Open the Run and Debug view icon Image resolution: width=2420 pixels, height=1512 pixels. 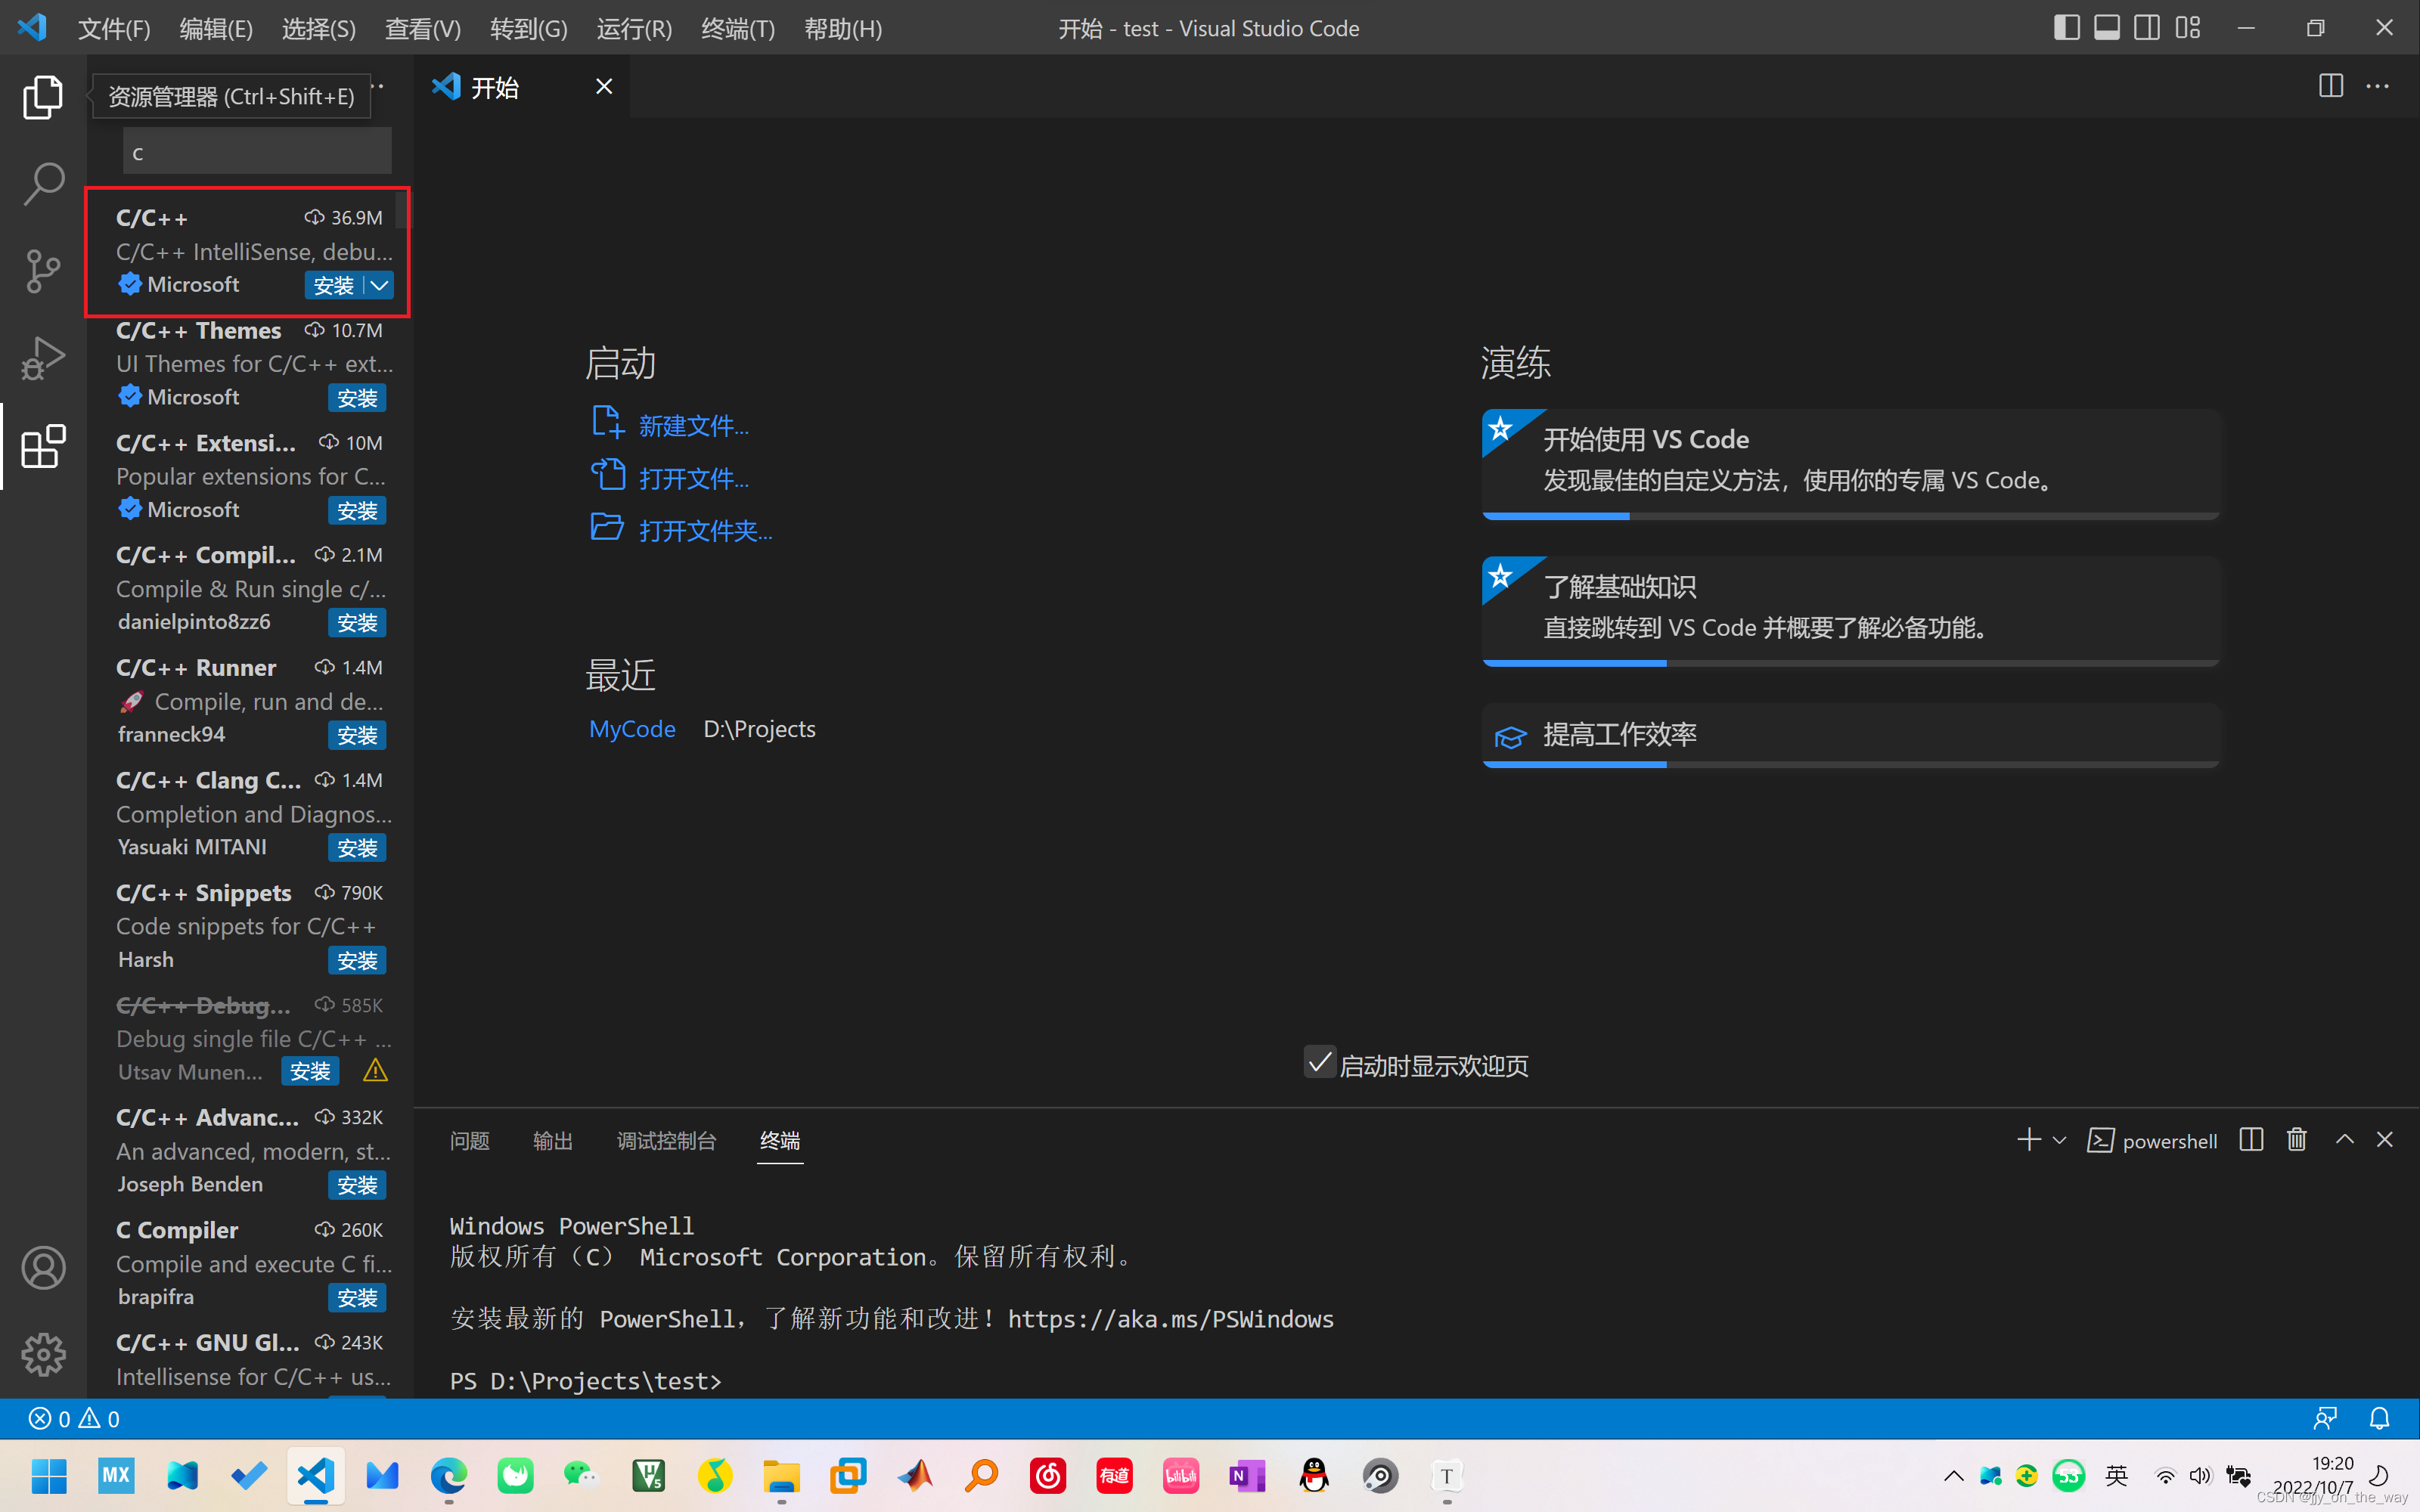click(42, 358)
